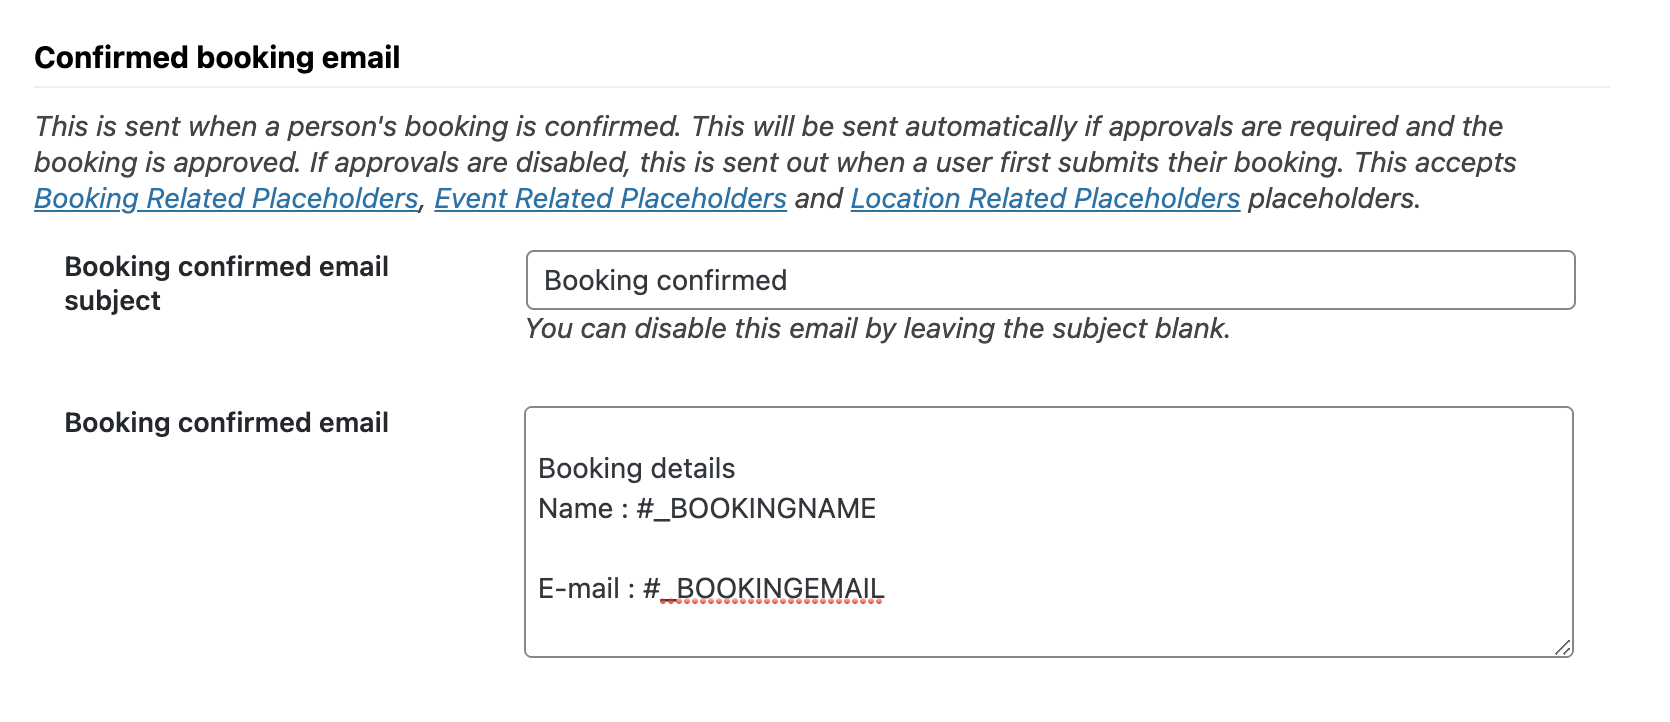Open the Booking Related Placeholders link
This screenshot has height=722, width=1670.
coord(226,199)
